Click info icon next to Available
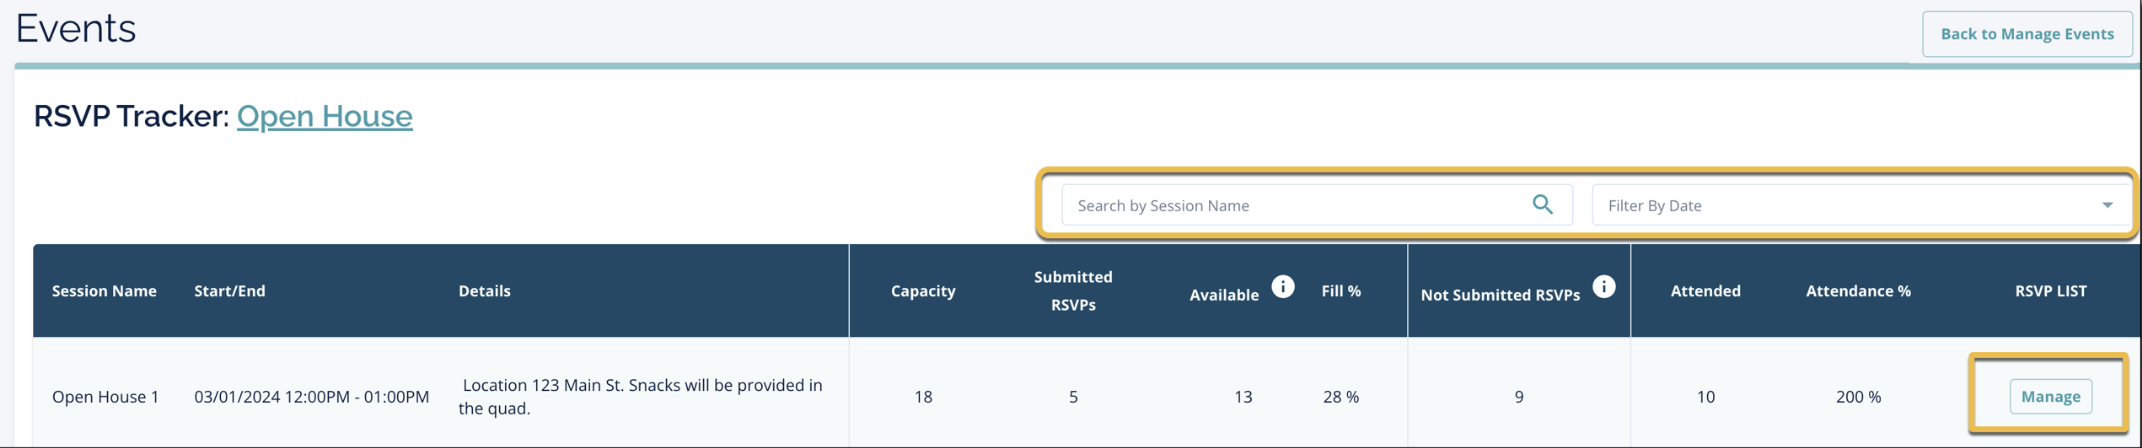2142x448 pixels. point(1282,288)
